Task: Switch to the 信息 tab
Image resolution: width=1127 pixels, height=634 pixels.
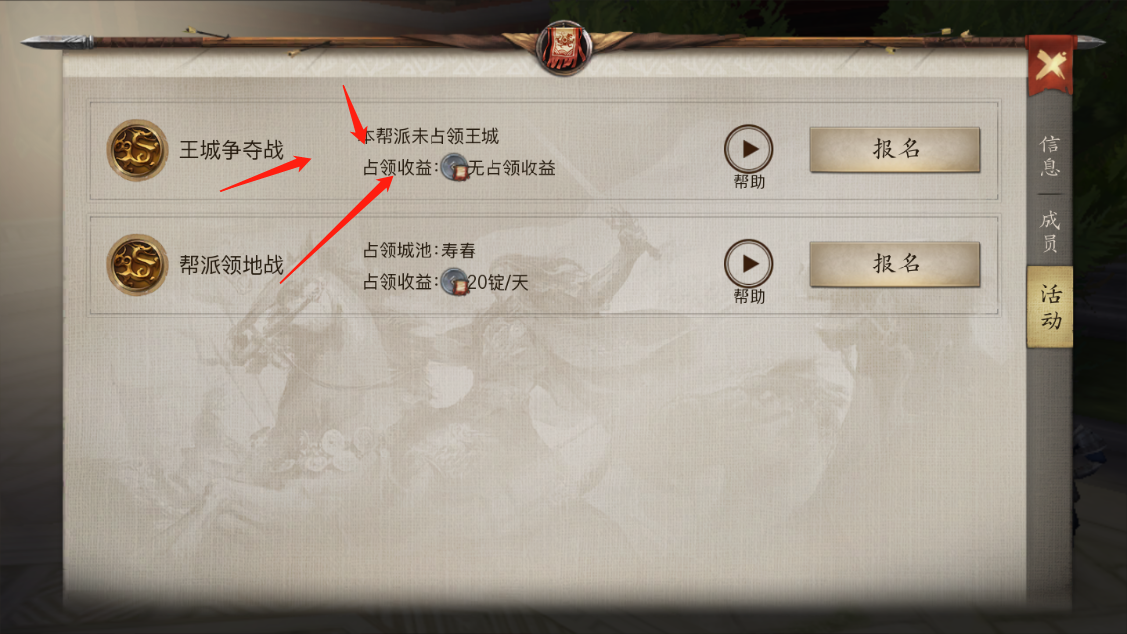Action: coord(1050,156)
